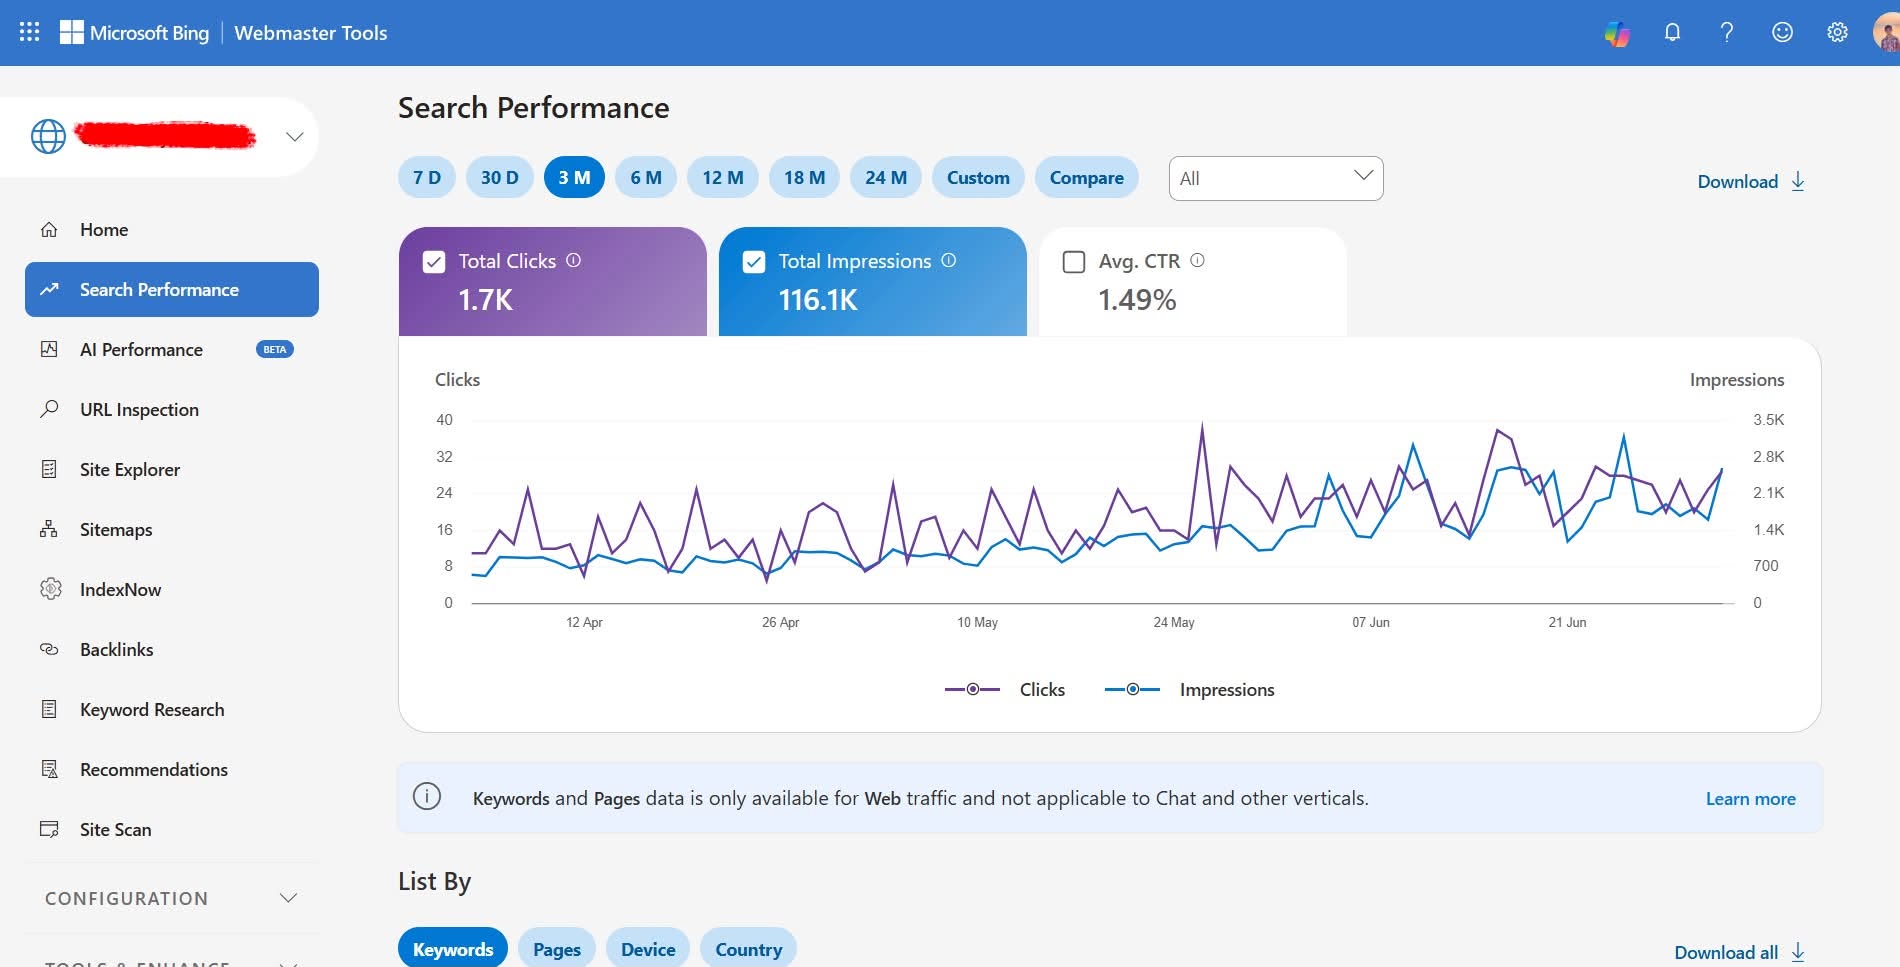Choose the Custom date range
This screenshot has width=1900, height=967.
pyautogui.click(x=978, y=177)
